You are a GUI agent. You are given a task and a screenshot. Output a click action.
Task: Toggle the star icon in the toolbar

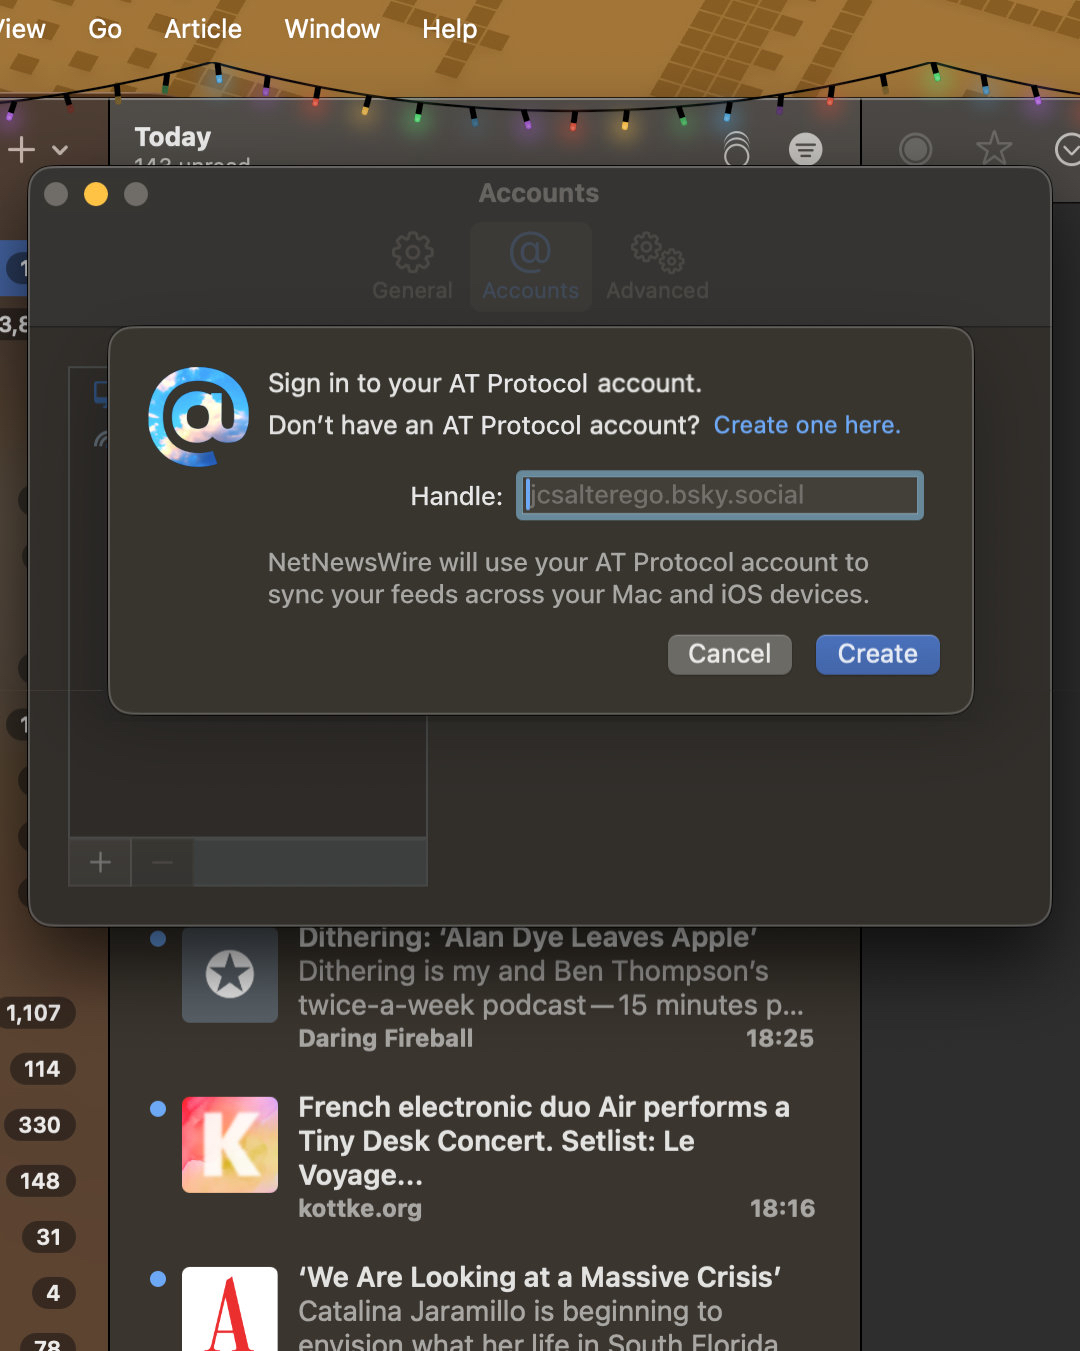pos(993,149)
